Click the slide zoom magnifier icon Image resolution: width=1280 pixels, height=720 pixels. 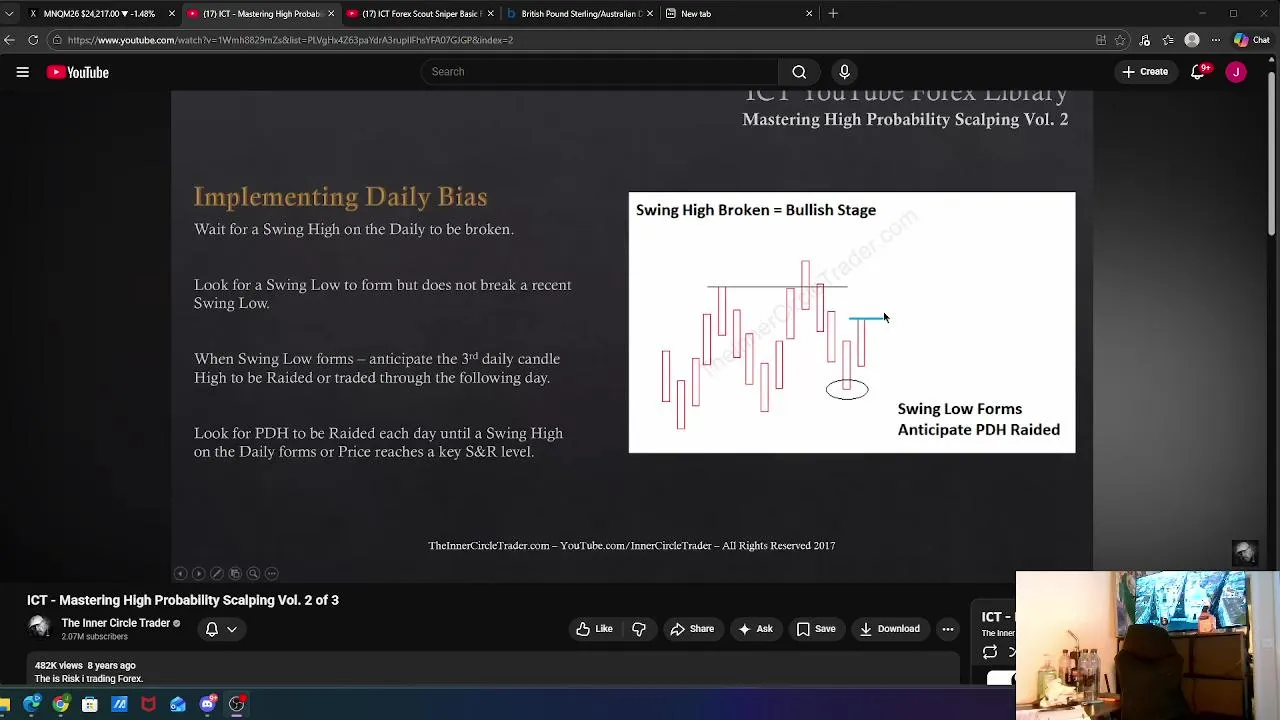253,573
